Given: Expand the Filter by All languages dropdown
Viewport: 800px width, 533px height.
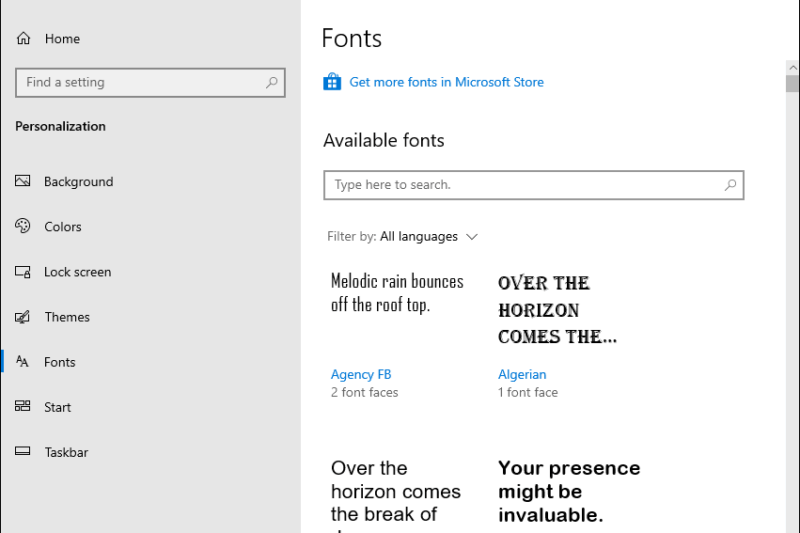Looking at the screenshot, I should pyautogui.click(x=403, y=237).
